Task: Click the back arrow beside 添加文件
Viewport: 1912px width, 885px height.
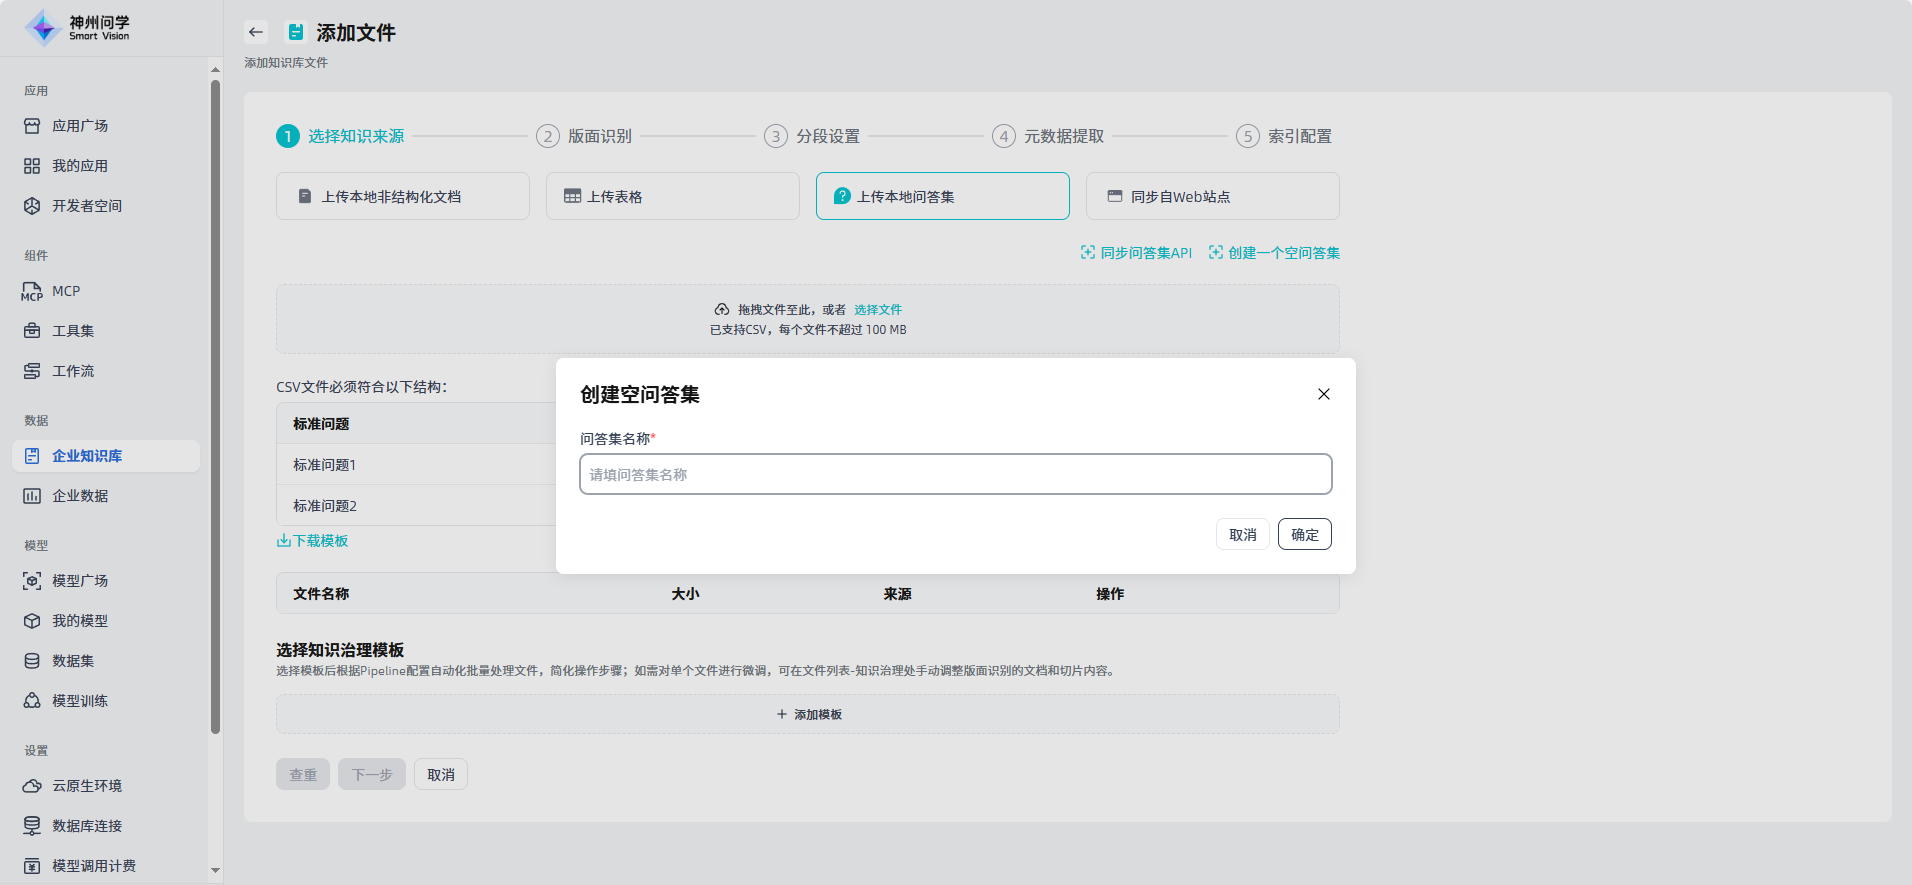Action: pyautogui.click(x=256, y=32)
